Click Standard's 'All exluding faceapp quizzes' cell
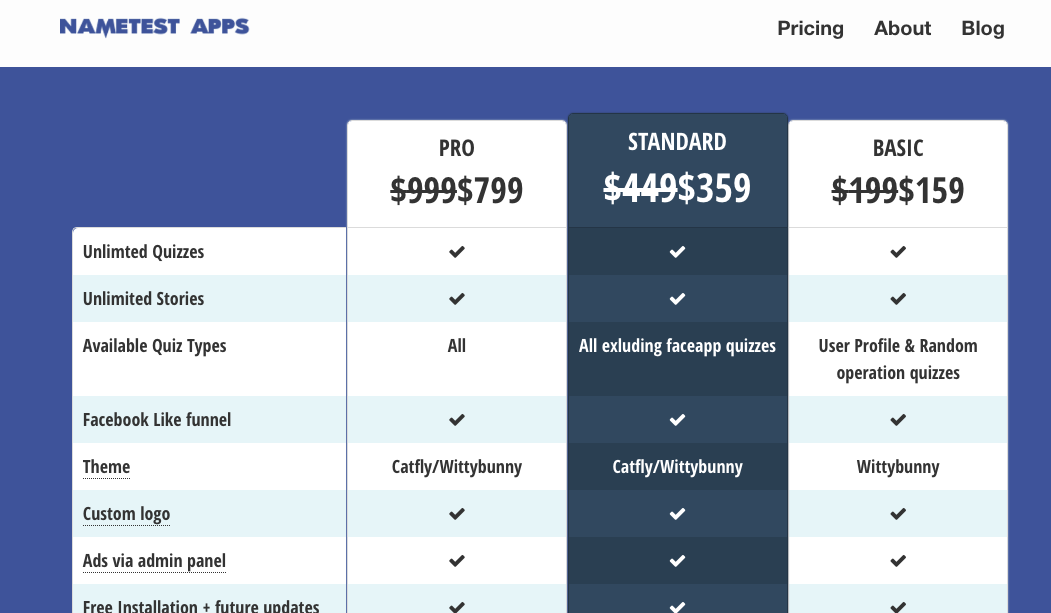 (x=677, y=359)
